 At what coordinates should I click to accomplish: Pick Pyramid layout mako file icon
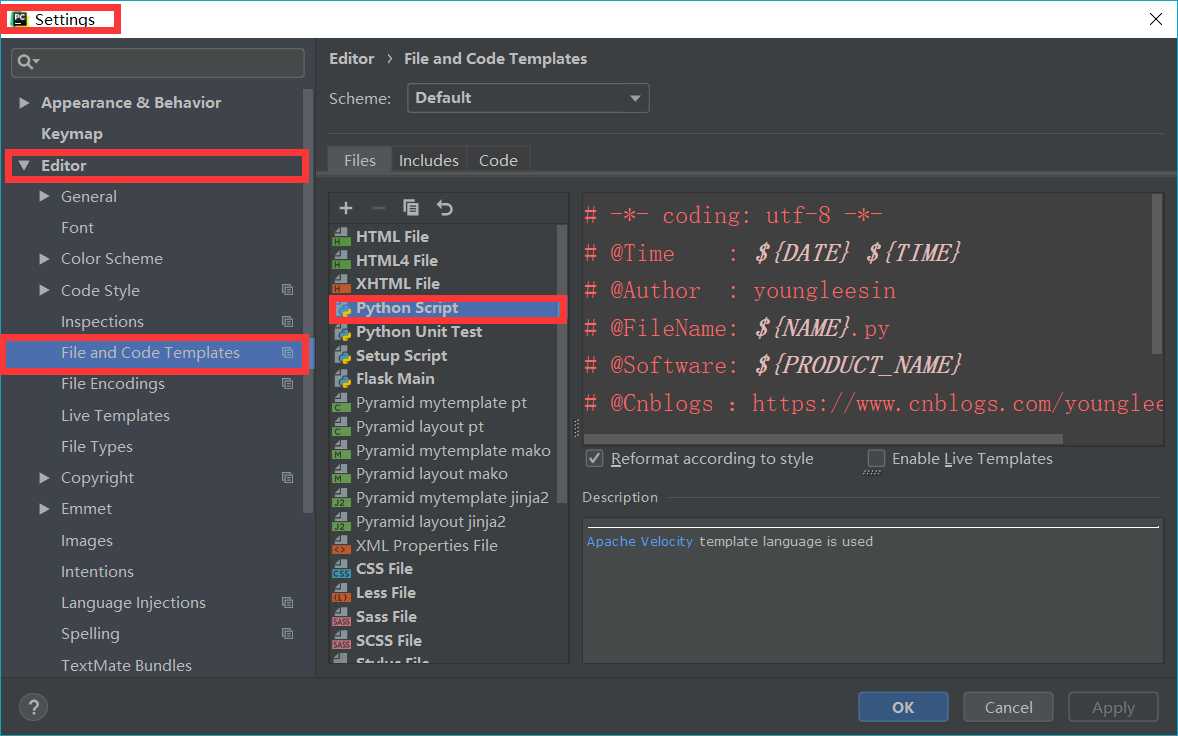tap(342, 474)
